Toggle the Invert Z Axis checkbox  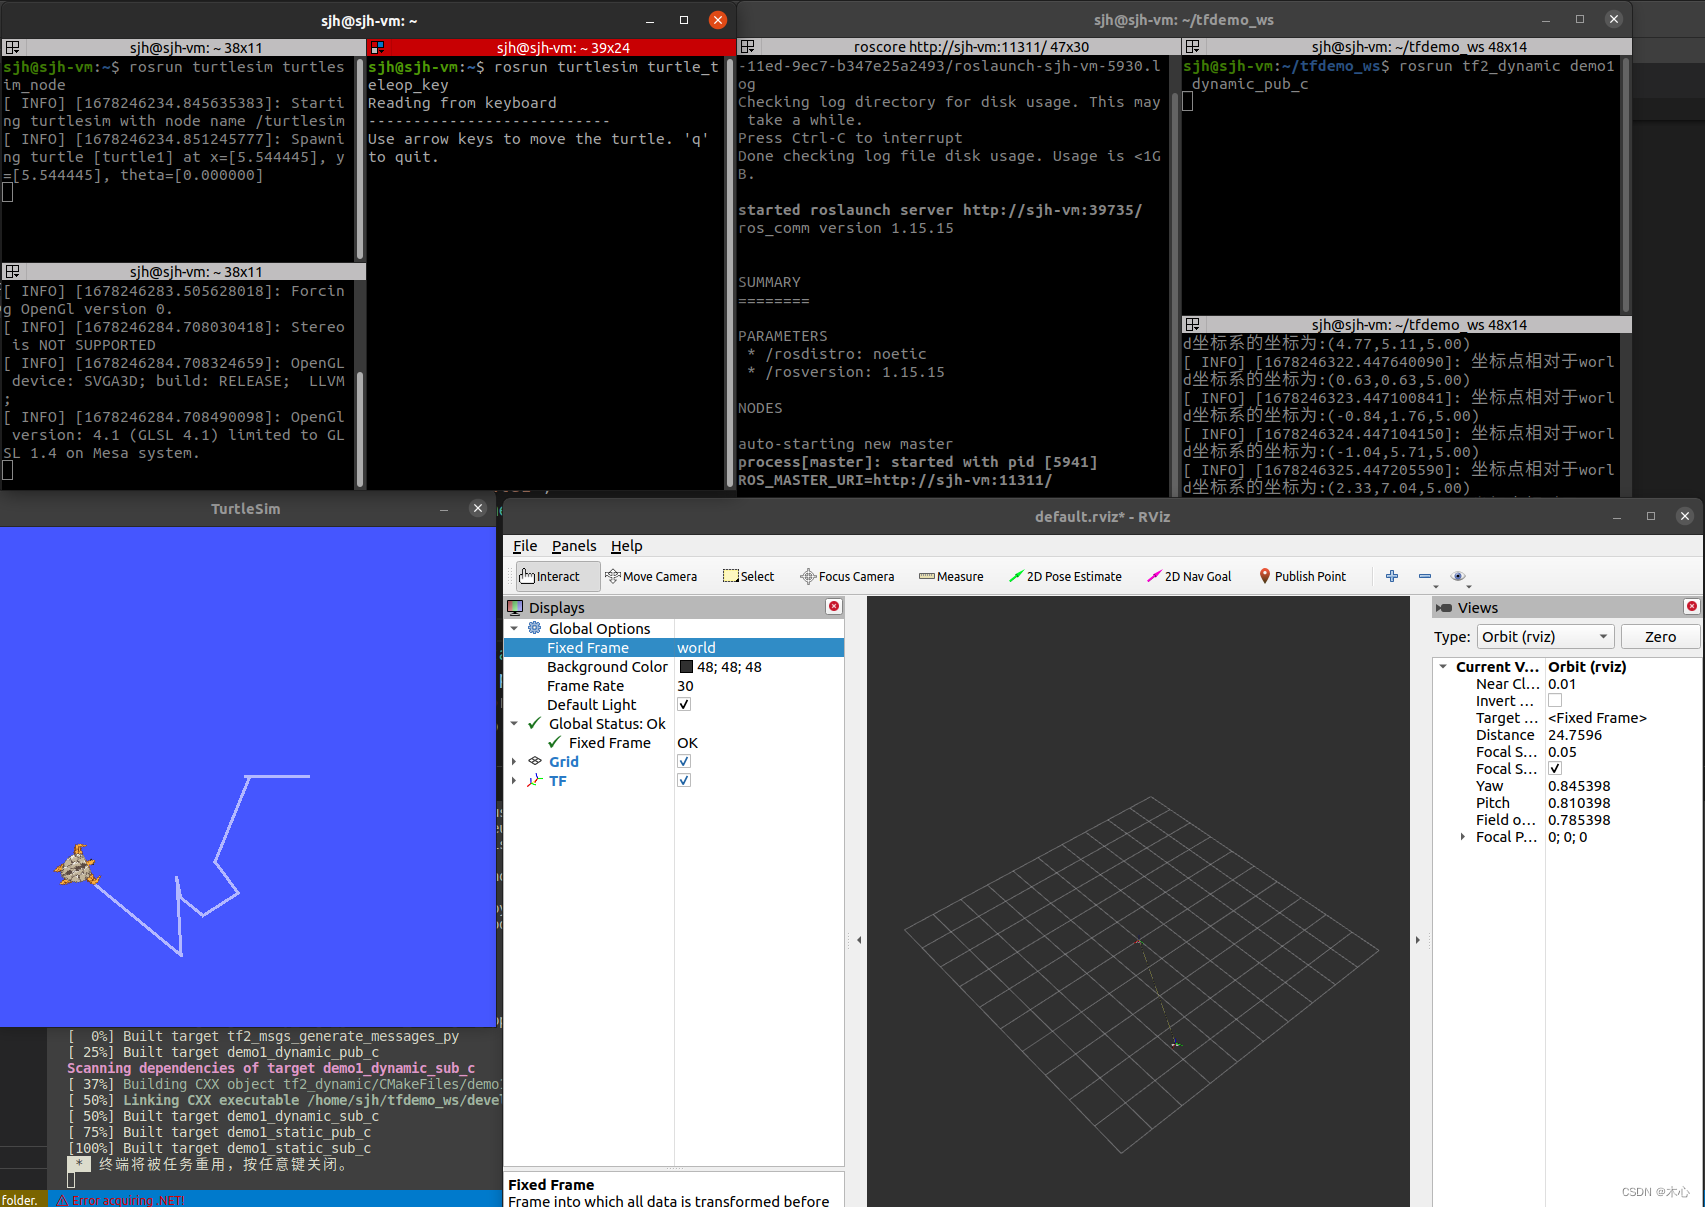click(1555, 700)
